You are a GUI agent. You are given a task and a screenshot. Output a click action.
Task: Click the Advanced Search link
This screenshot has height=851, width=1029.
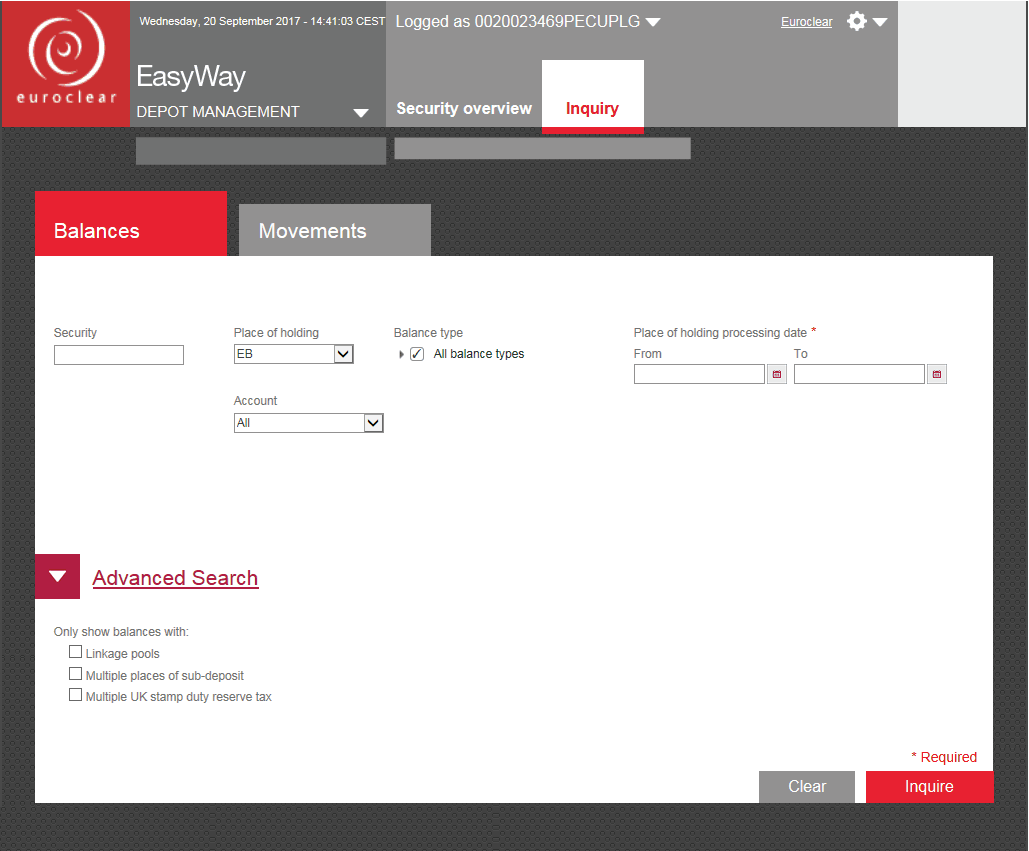pos(175,578)
